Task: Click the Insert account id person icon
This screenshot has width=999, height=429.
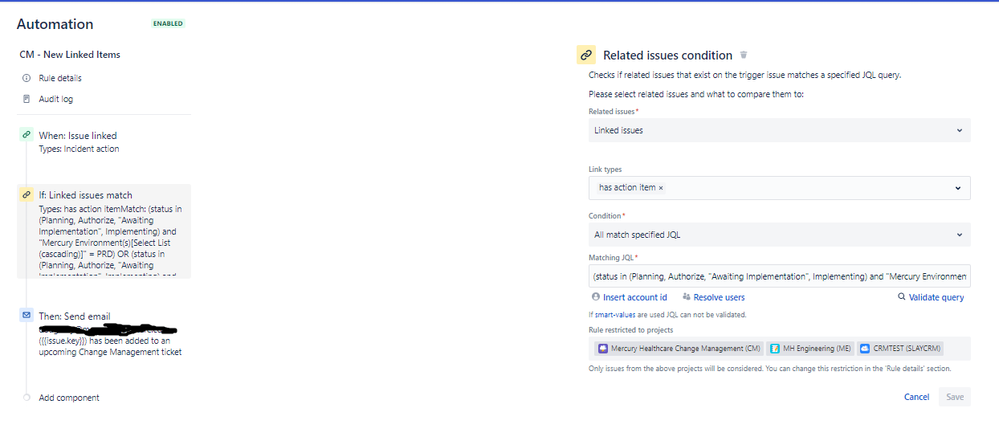Action: pyautogui.click(x=596, y=297)
